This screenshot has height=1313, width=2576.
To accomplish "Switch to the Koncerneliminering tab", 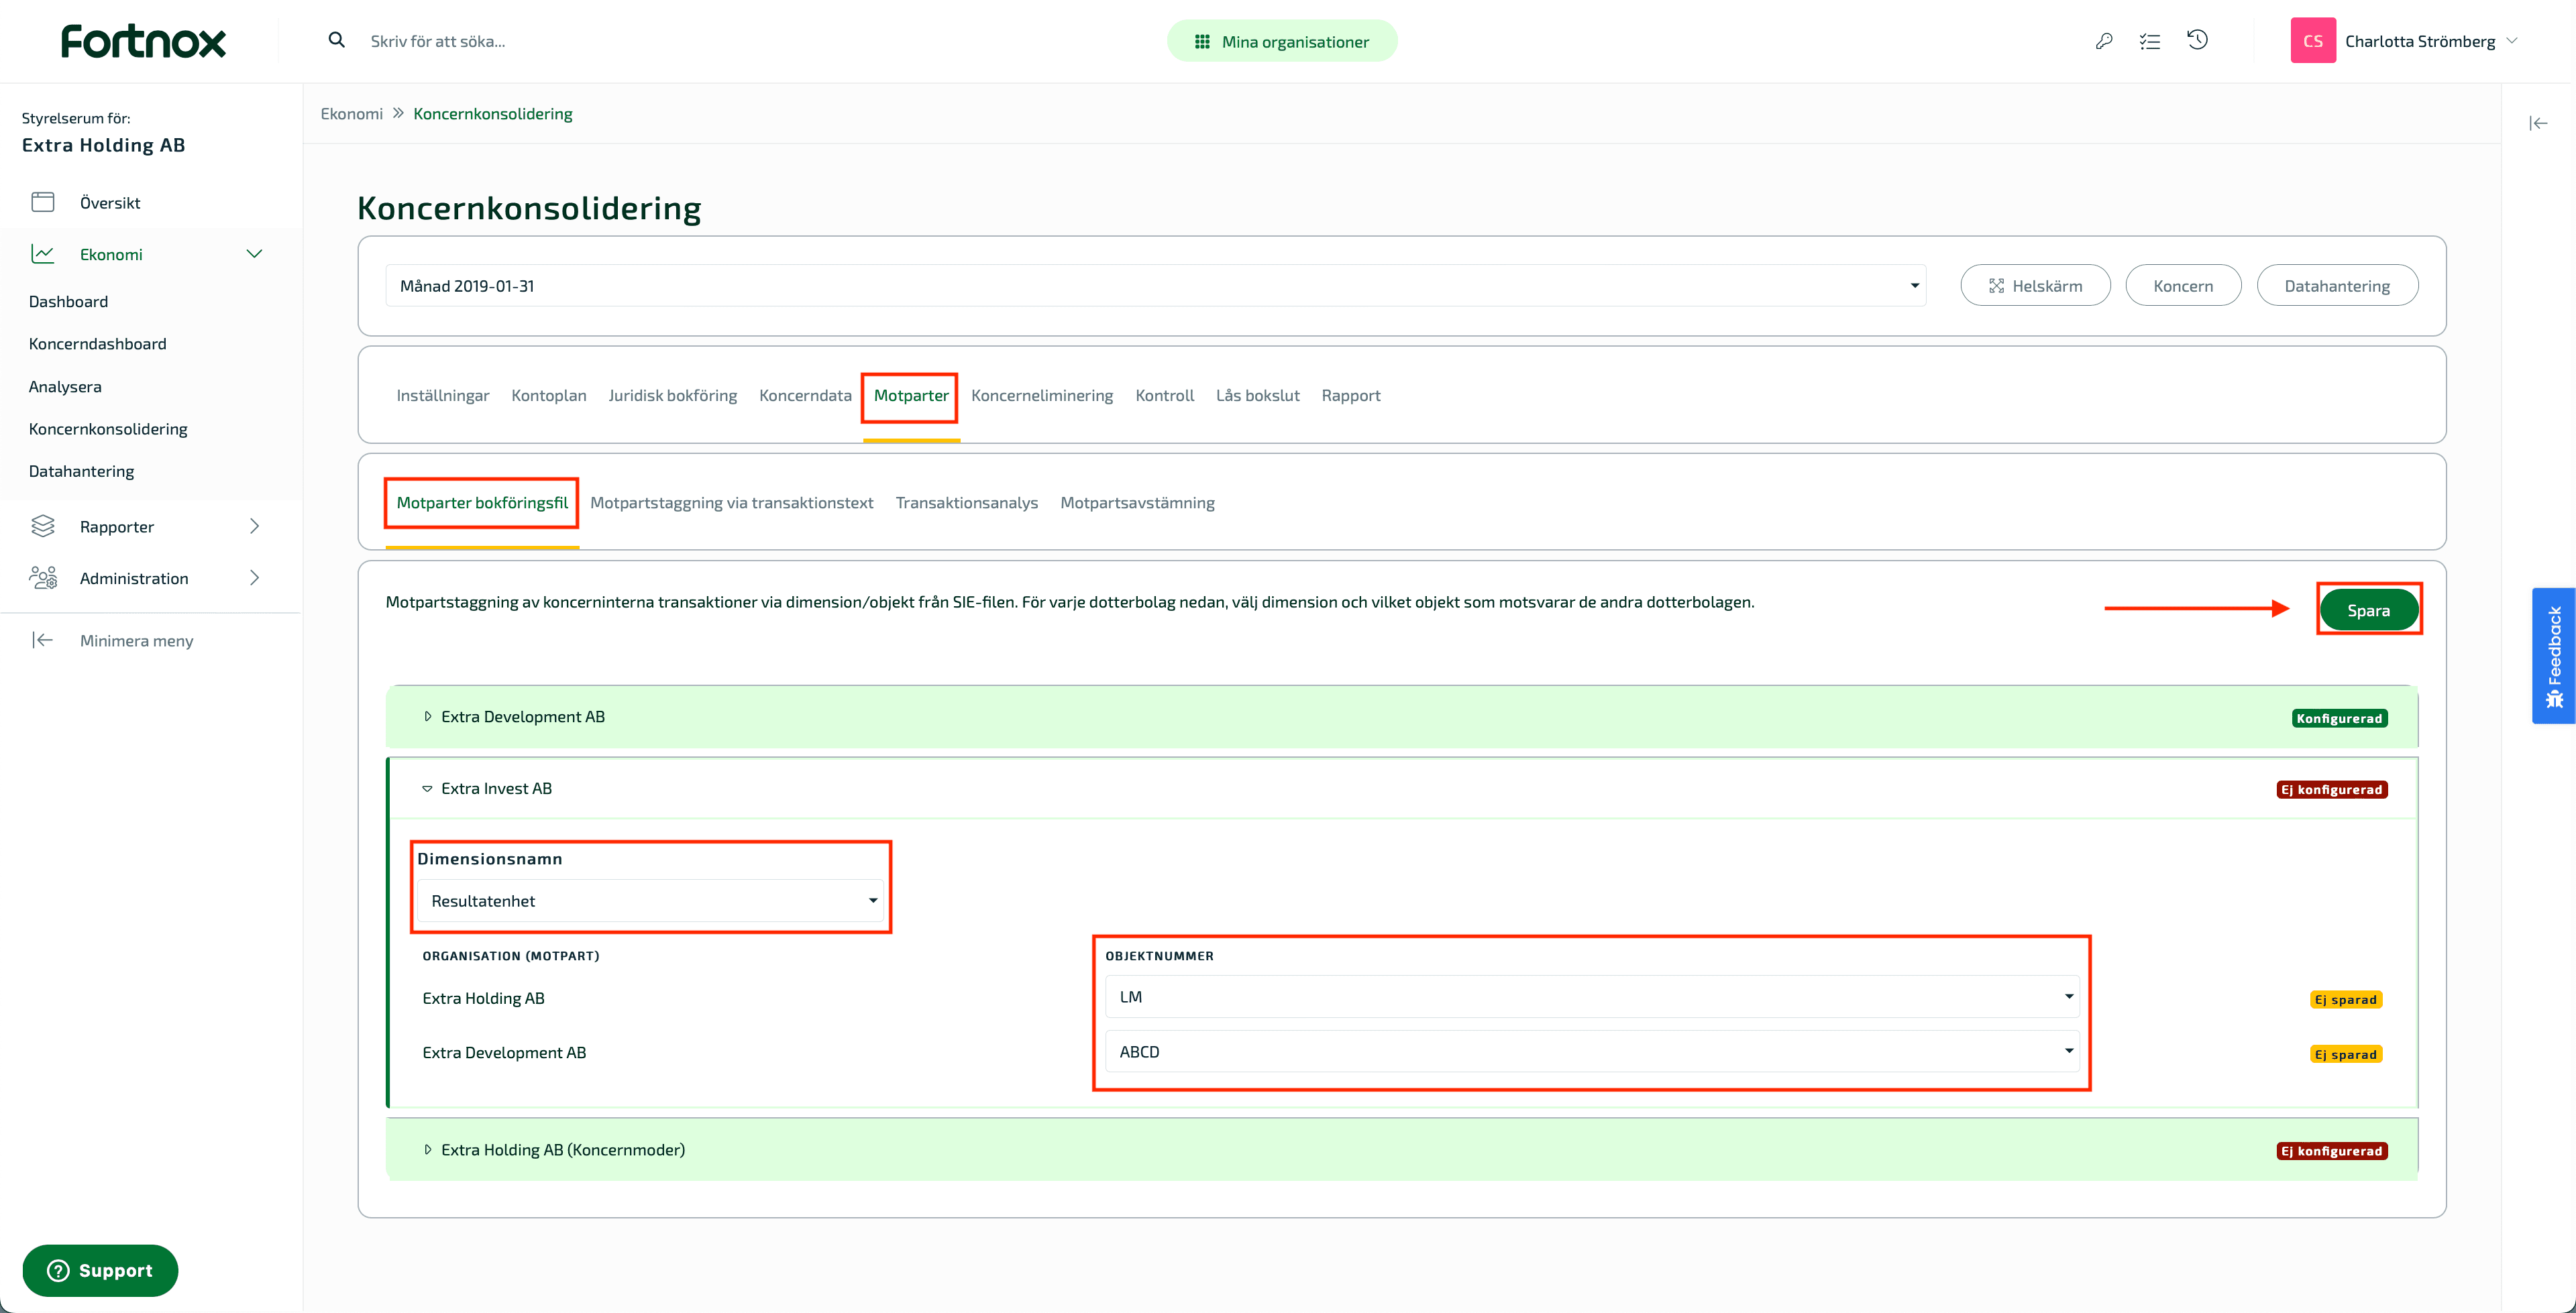I will click(x=1041, y=395).
